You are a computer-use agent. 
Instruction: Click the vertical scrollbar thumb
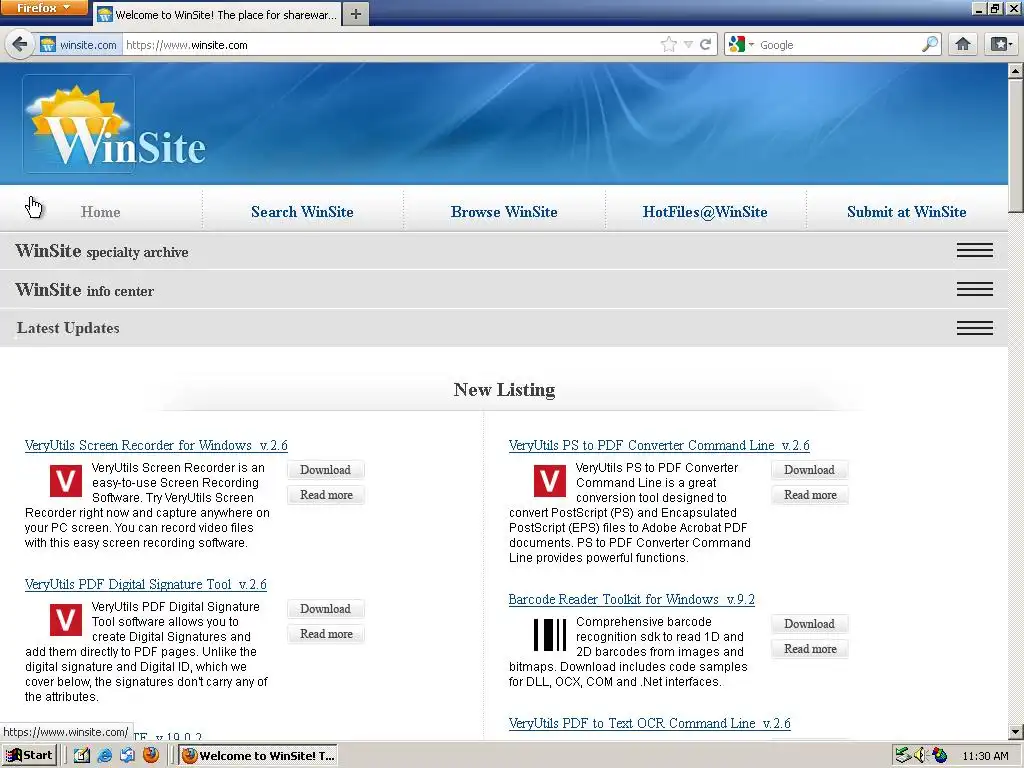(1016, 144)
